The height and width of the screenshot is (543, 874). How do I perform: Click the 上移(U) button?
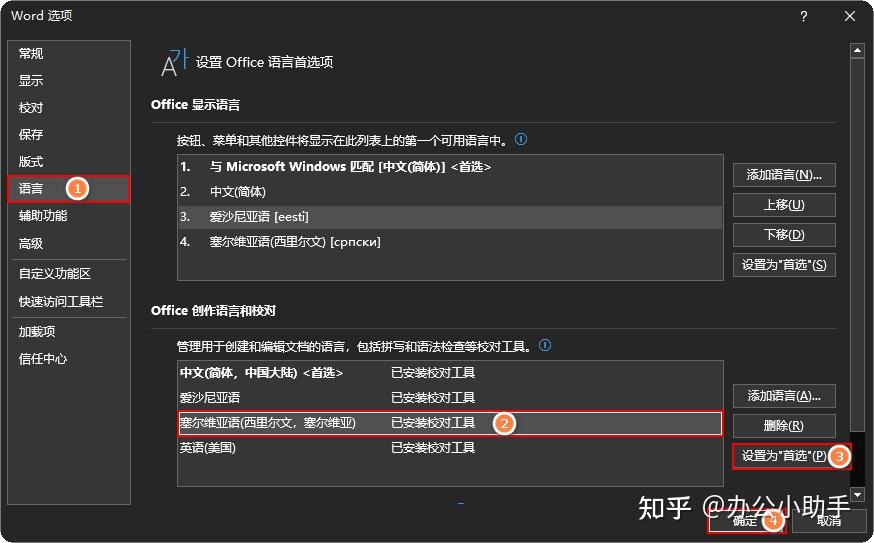click(x=784, y=205)
